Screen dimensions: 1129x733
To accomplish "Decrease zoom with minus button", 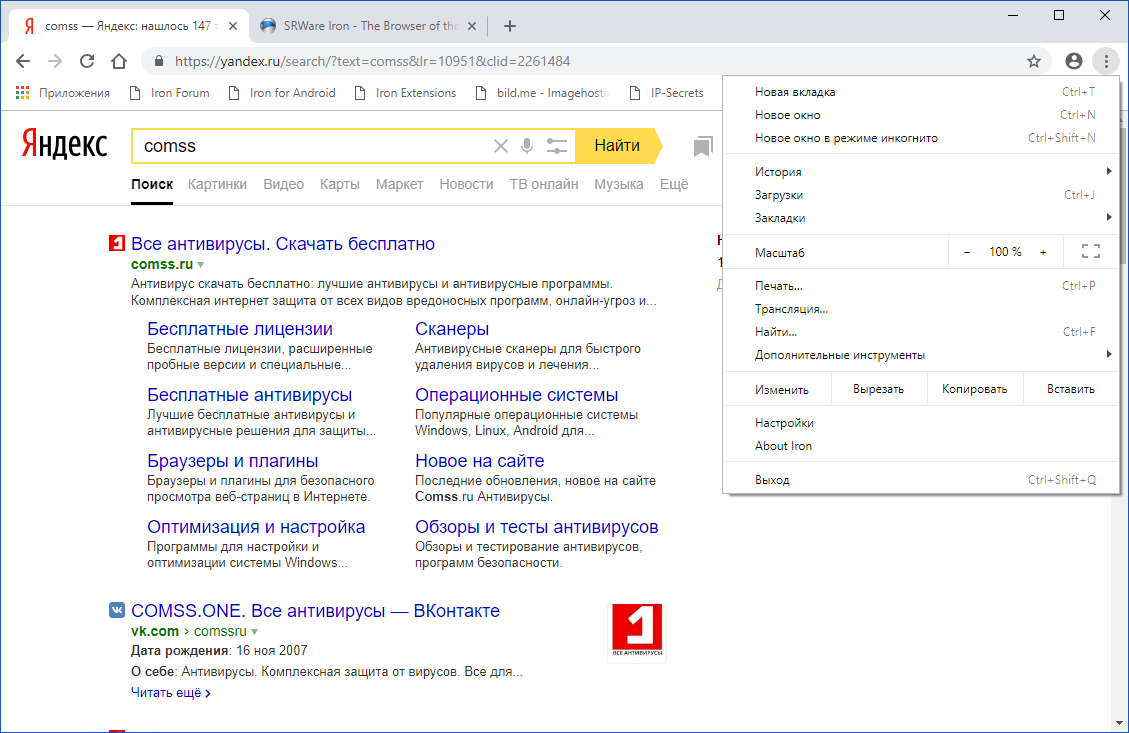I will click(967, 252).
